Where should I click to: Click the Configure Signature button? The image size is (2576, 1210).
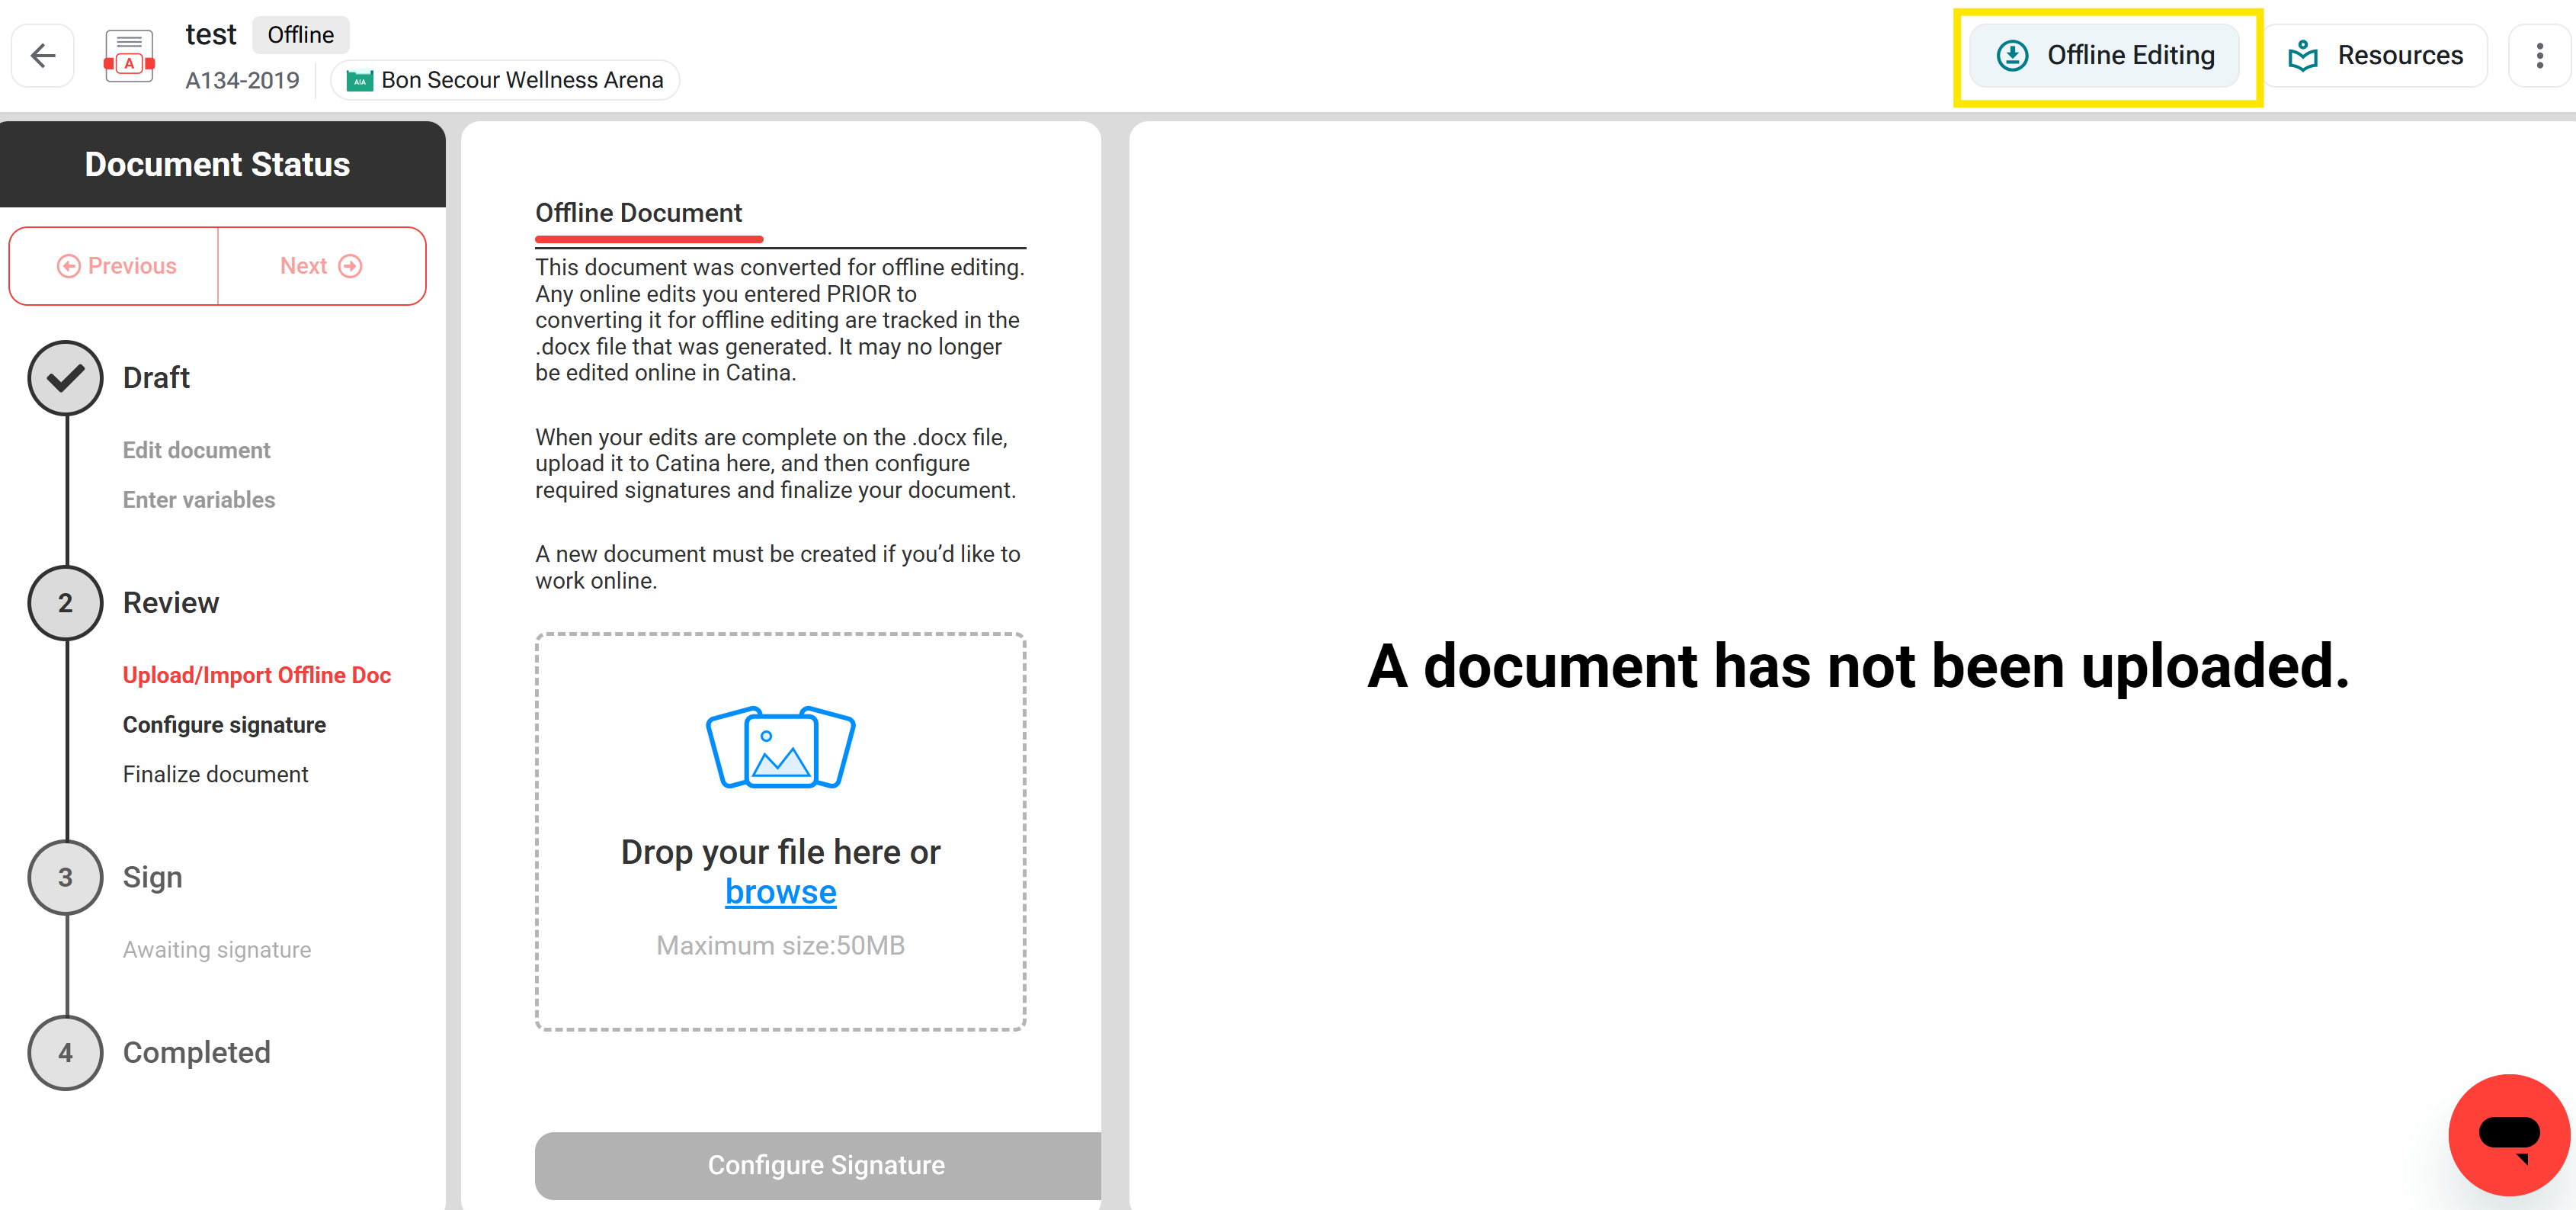coord(818,1165)
